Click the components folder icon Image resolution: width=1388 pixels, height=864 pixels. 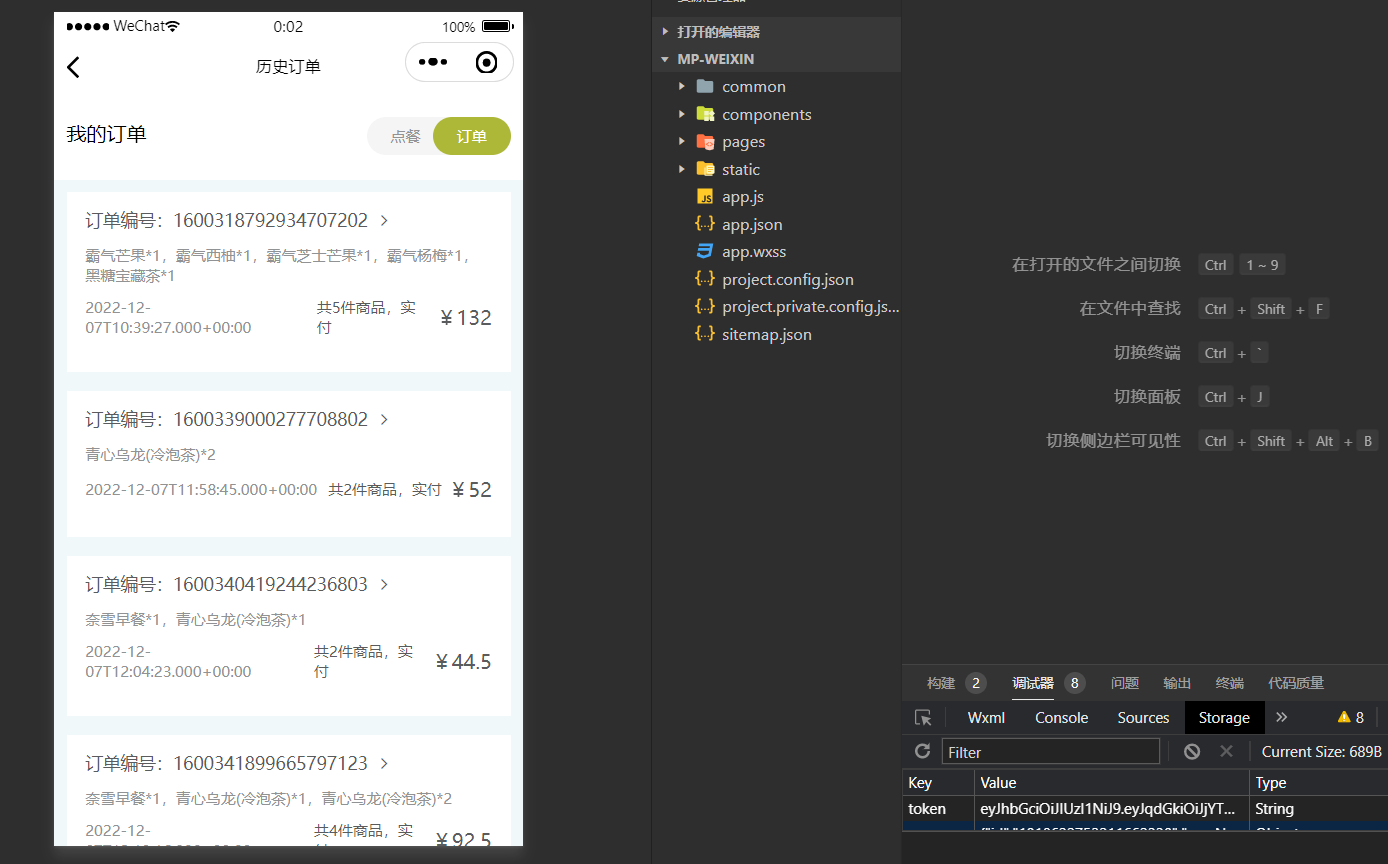pyautogui.click(x=705, y=114)
